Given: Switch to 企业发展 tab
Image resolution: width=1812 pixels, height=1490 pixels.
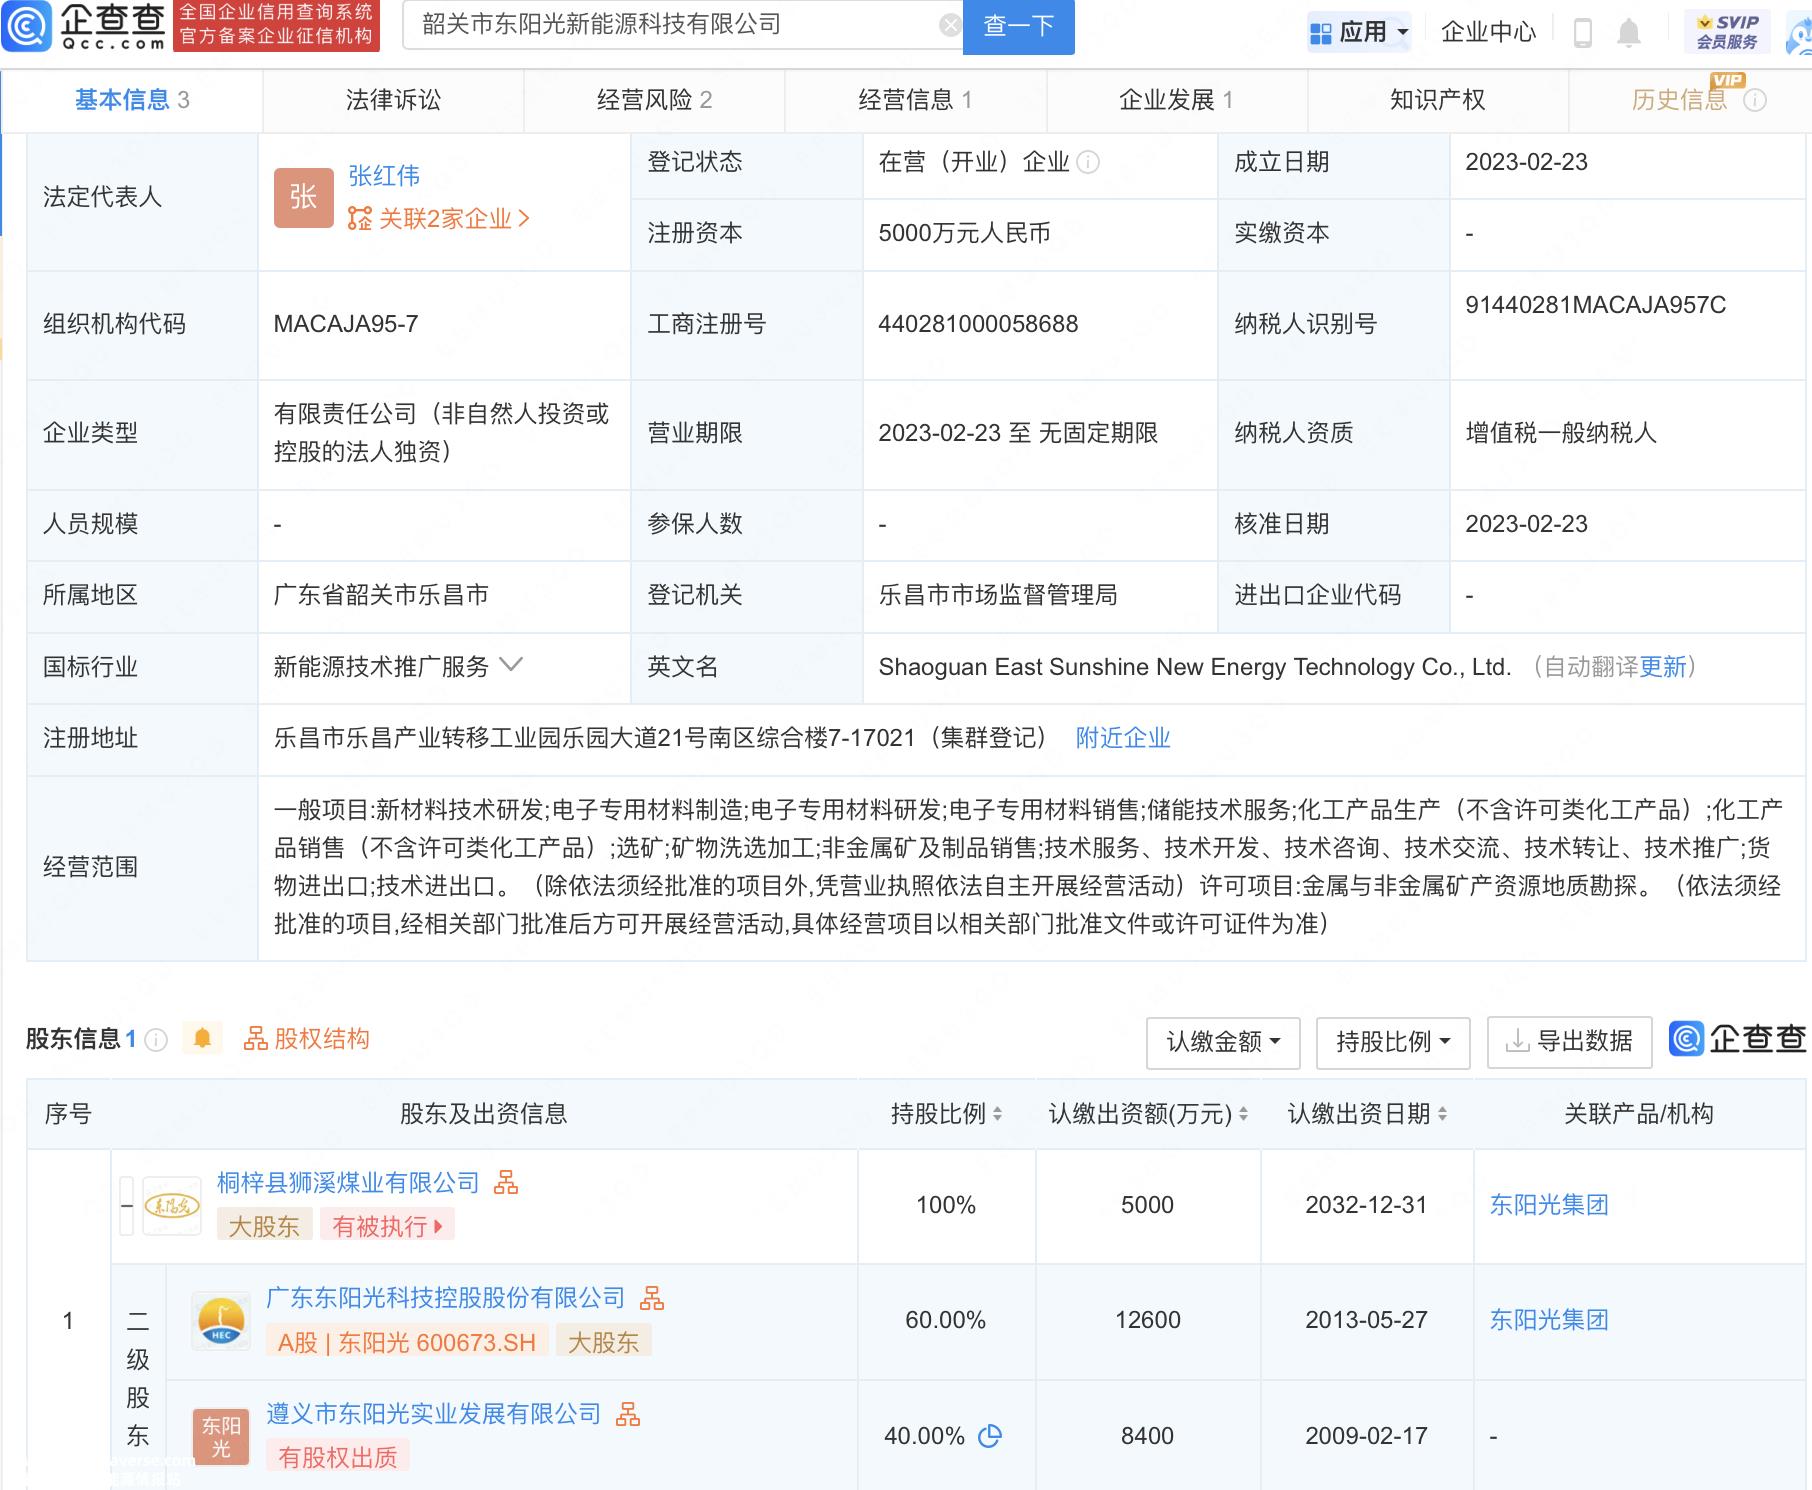Looking at the screenshot, I should pyautogui.click(x=1176, y=100).
